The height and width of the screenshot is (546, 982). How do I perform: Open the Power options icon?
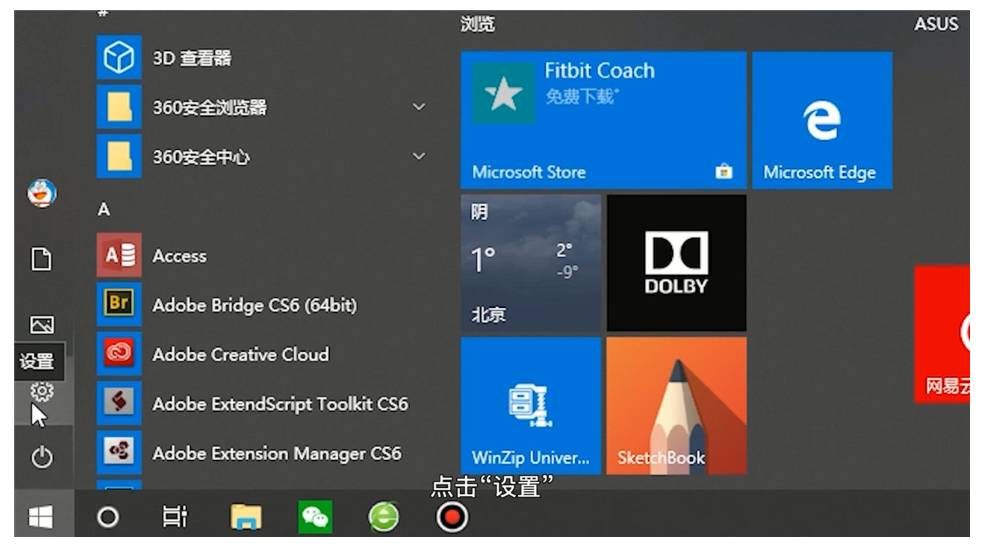point(41,457)
